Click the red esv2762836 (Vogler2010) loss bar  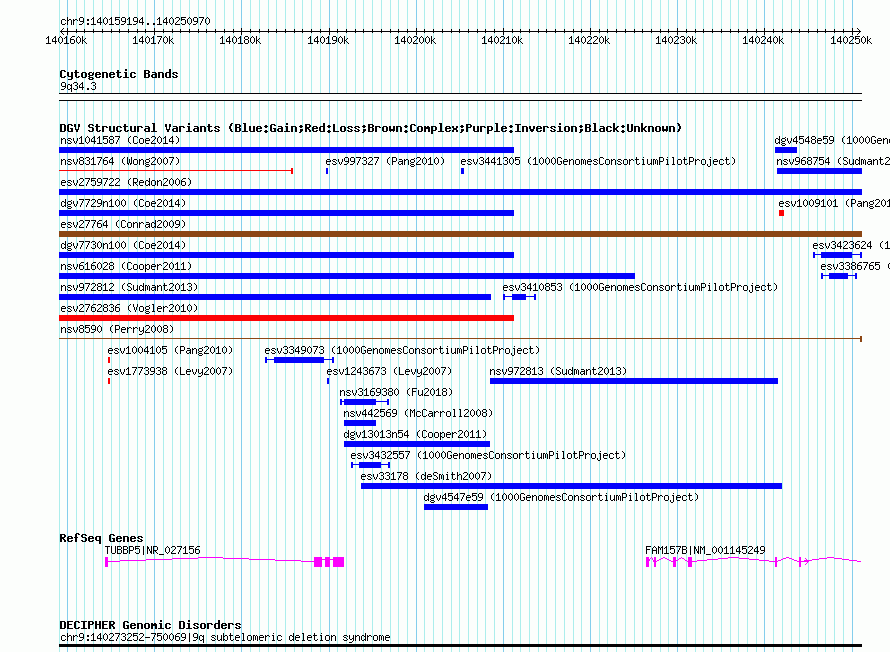pos(287,318)
